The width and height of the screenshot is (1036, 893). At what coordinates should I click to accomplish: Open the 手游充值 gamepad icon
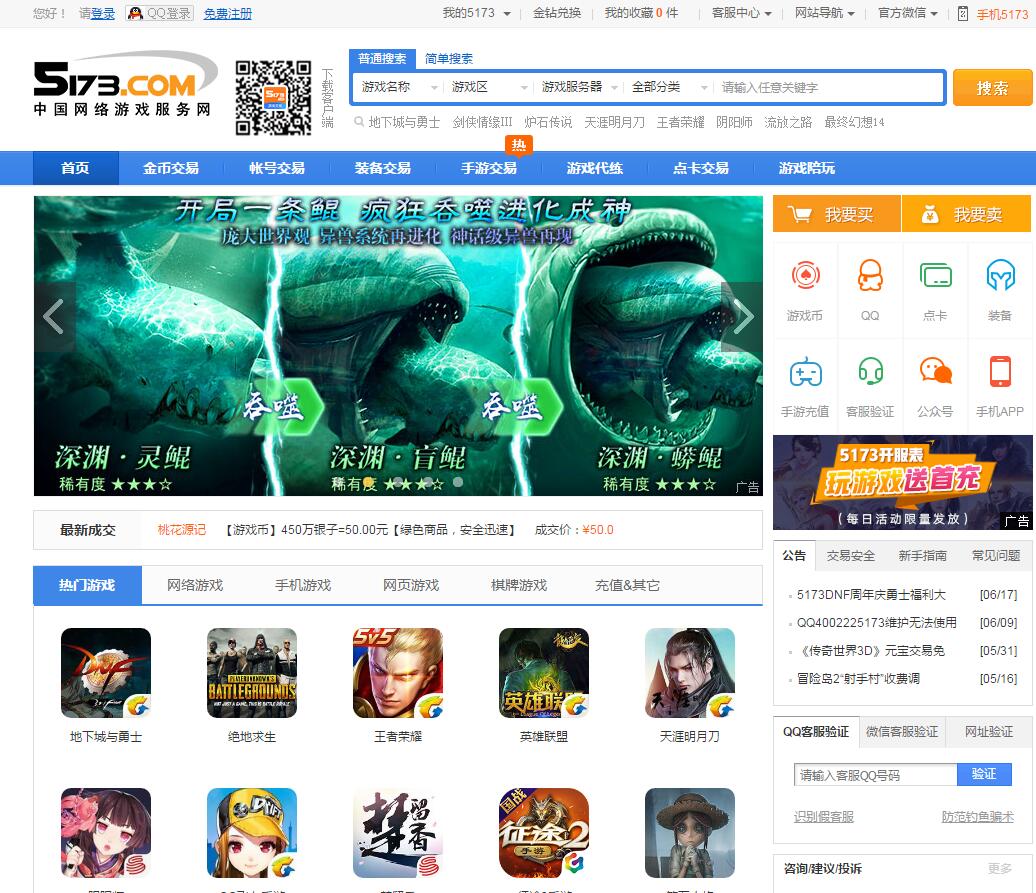coord(805,372)
